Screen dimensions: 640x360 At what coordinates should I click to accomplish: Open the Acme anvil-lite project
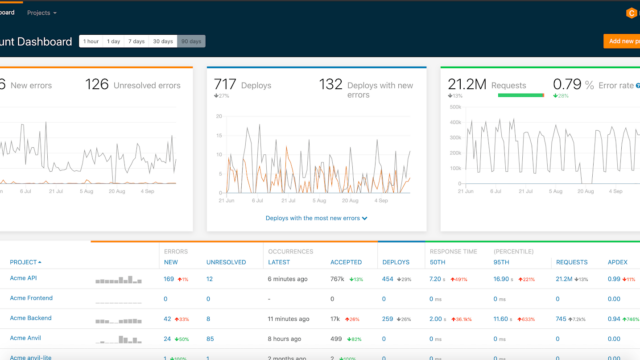31,357
